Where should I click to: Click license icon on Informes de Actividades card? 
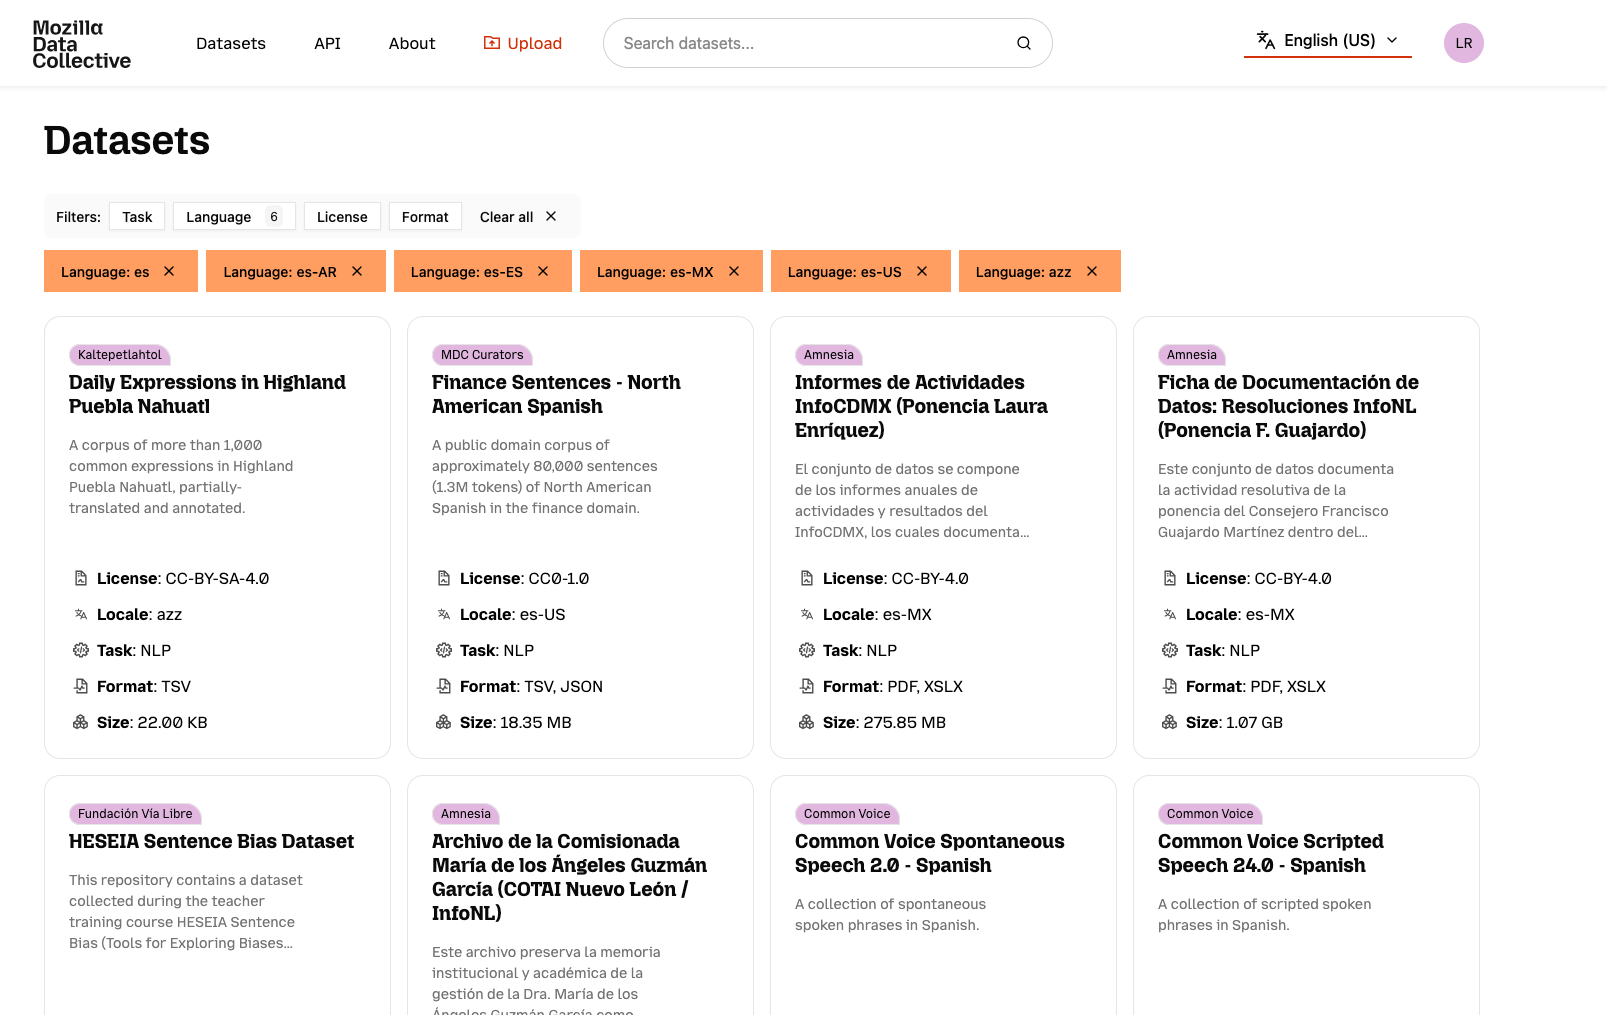pos(807,578)
